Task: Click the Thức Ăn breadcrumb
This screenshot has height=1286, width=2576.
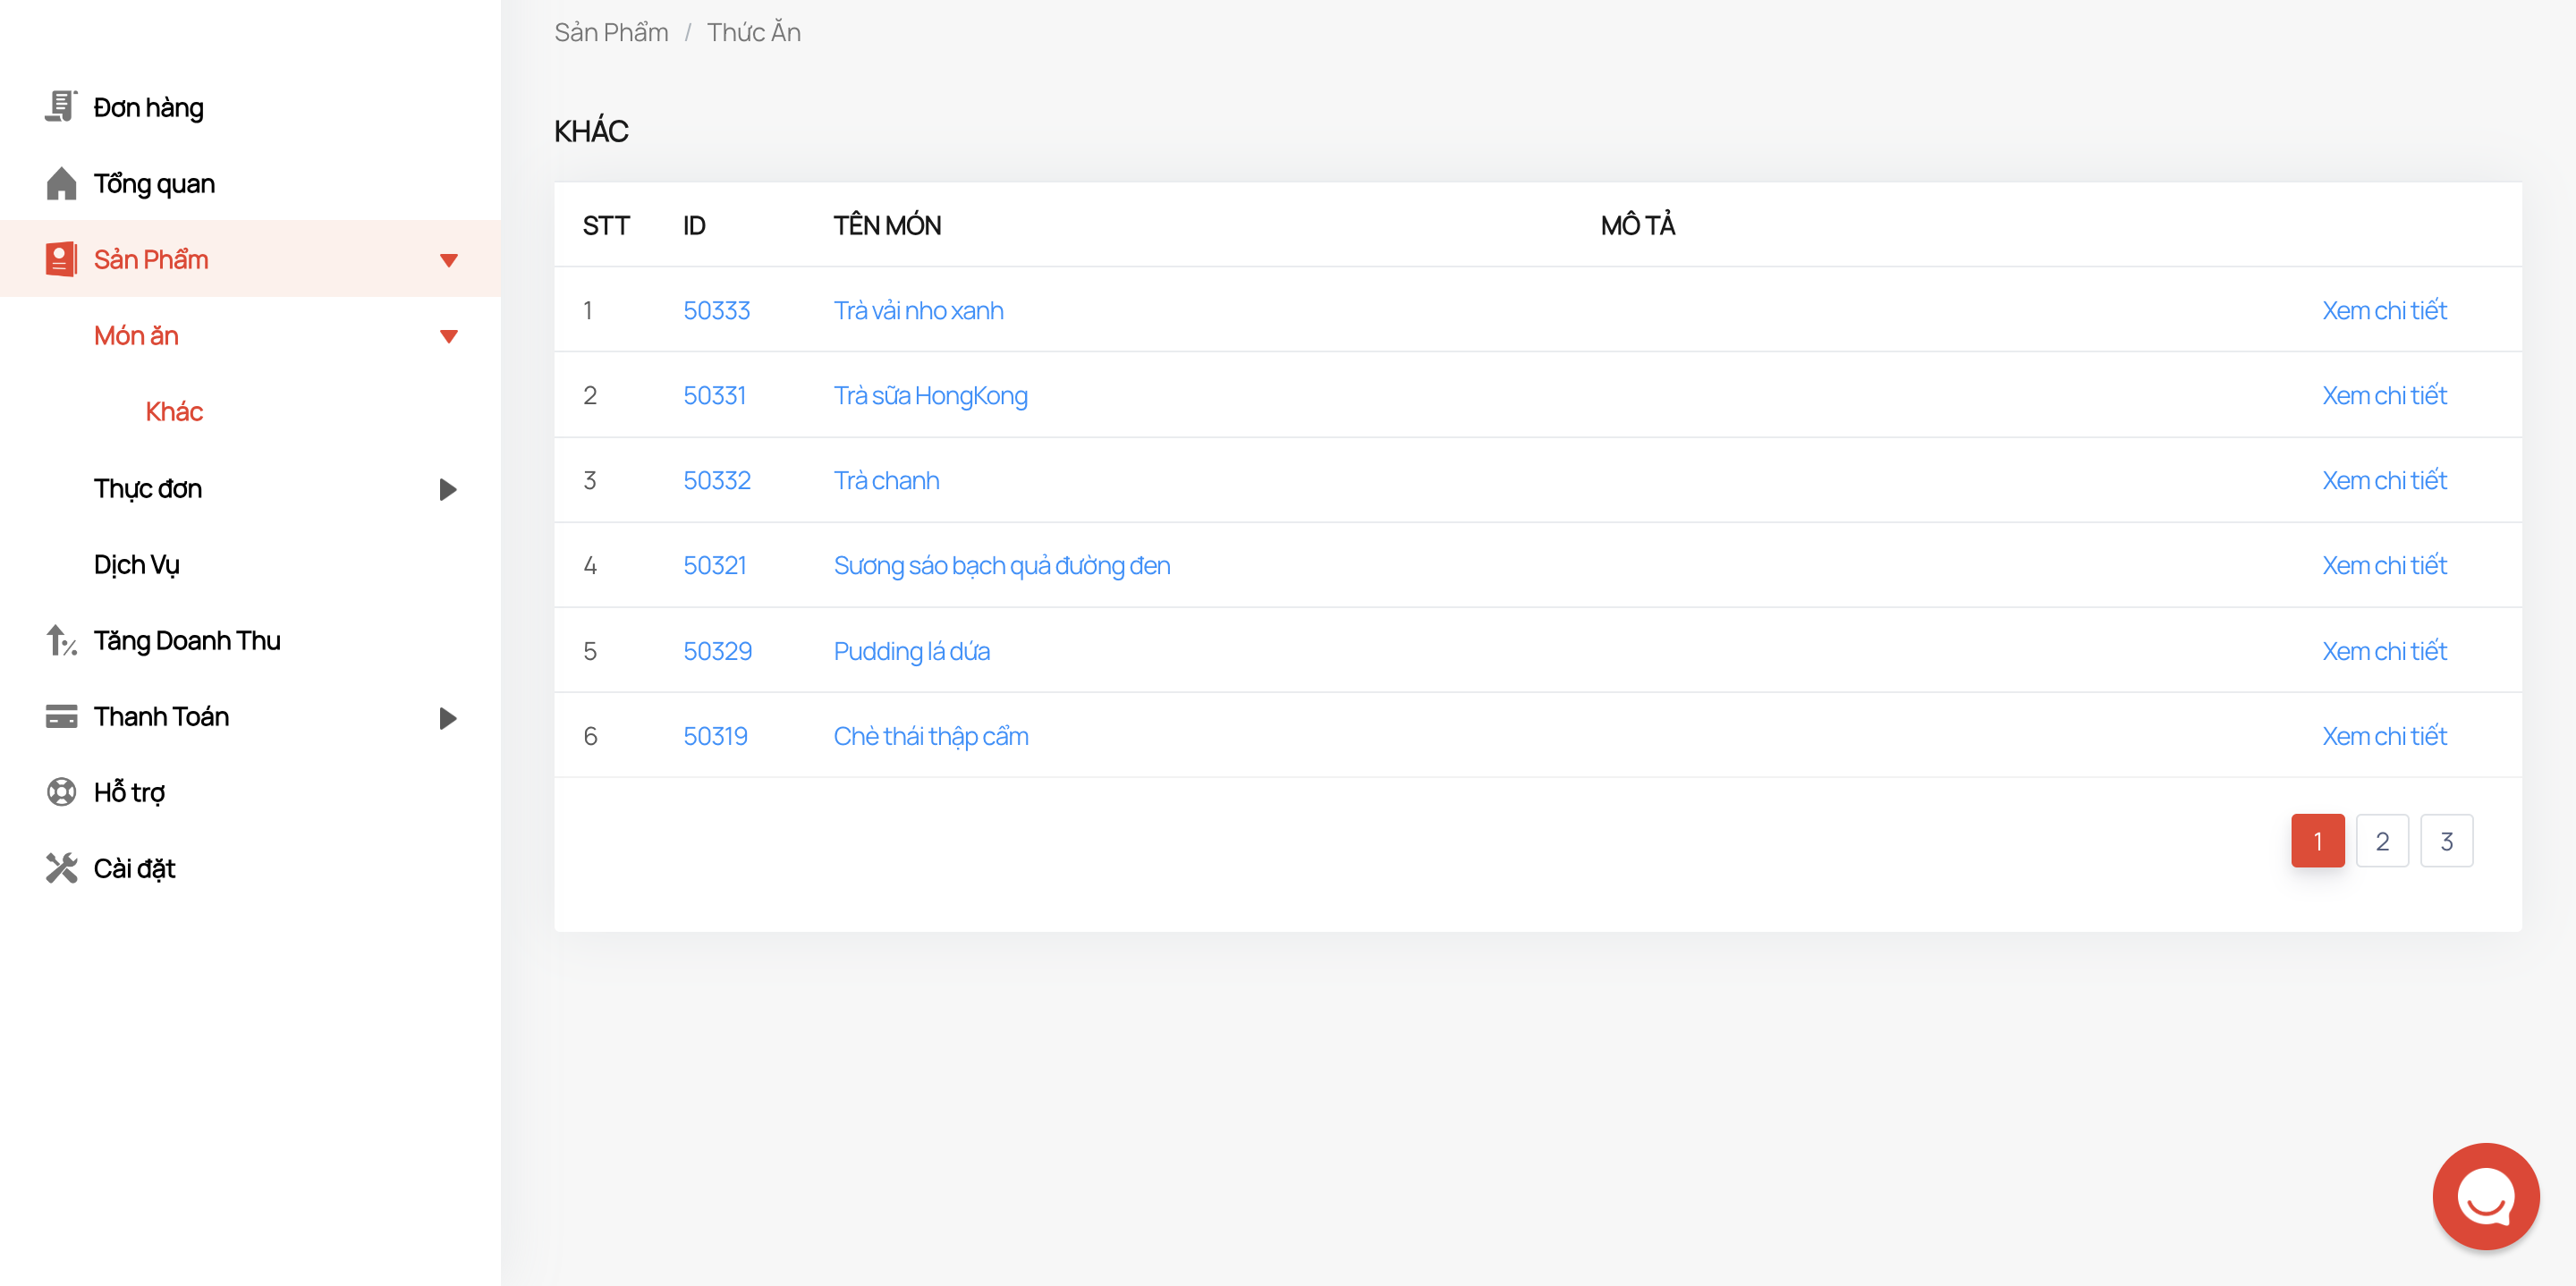Action: click(x=753, y=32)
